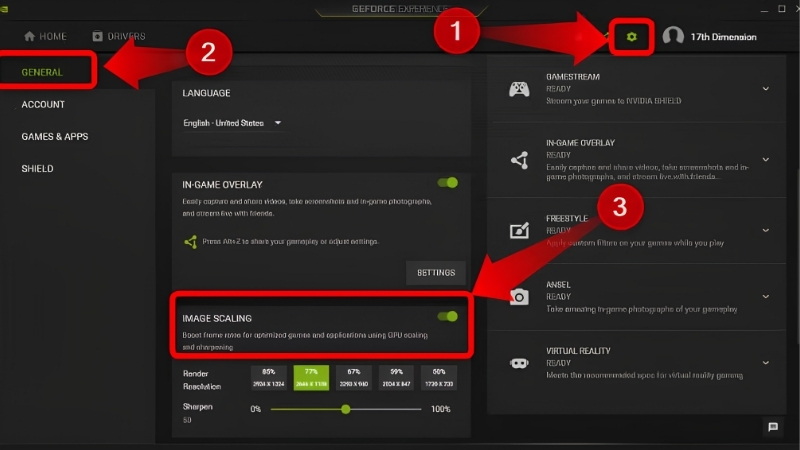Click the NVIDIA logo in title bar

(4, 9)
